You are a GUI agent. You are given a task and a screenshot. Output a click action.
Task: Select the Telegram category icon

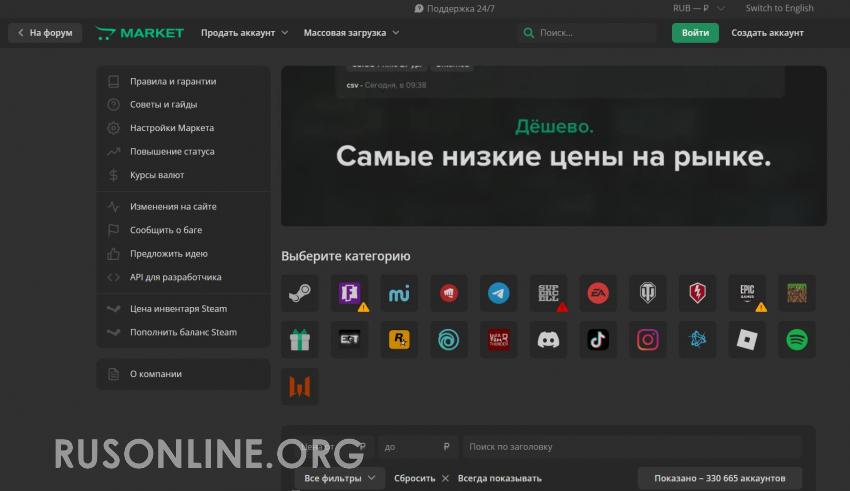tap(499, 293)
